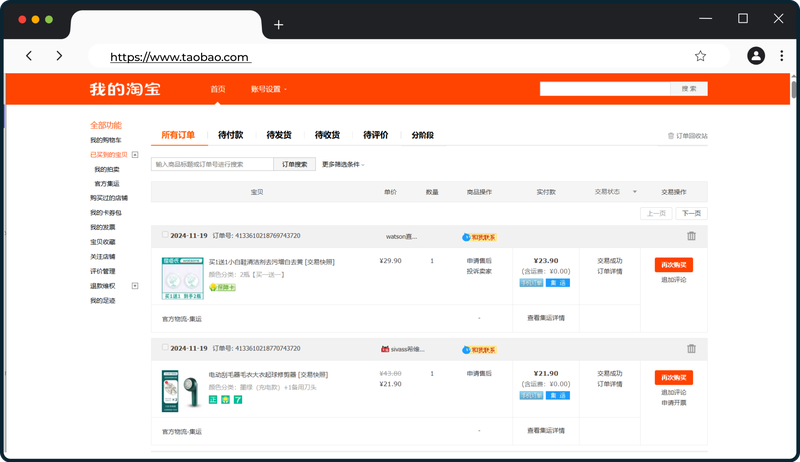This screenshot has height=462, width=800.
Task: Open the browser three-dot menu
Action: point(782,56)
